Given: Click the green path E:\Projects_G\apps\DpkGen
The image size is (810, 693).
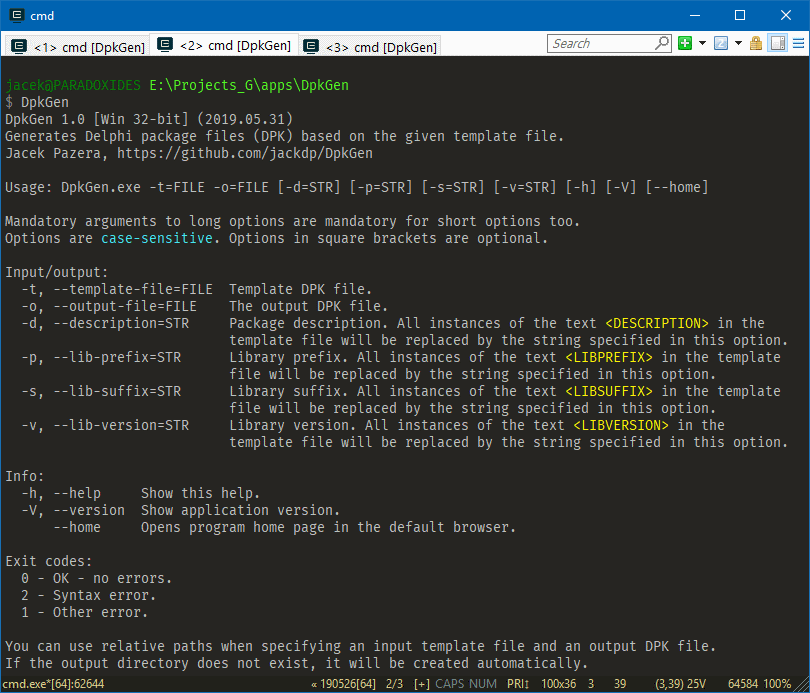Looking at the screenshot, I should [x=249, y=85].
